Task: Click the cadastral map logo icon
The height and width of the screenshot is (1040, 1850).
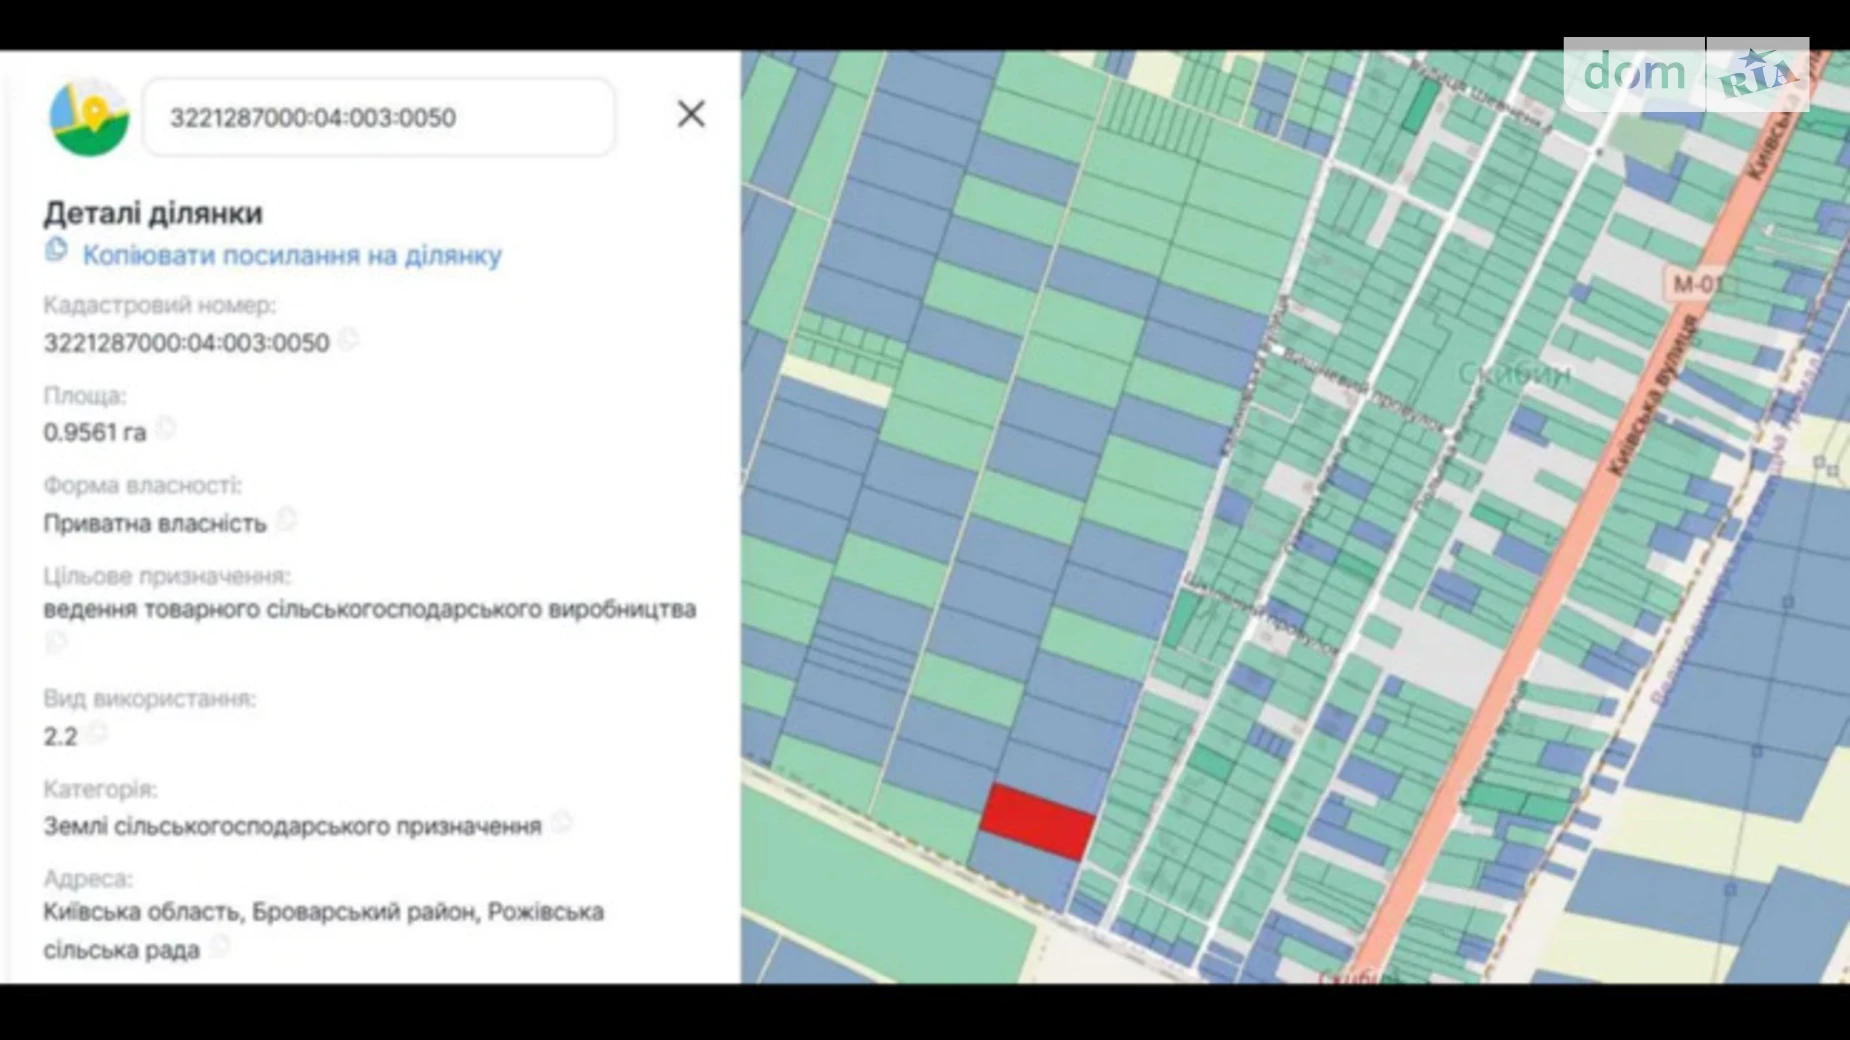Action: tap(89, 118)
